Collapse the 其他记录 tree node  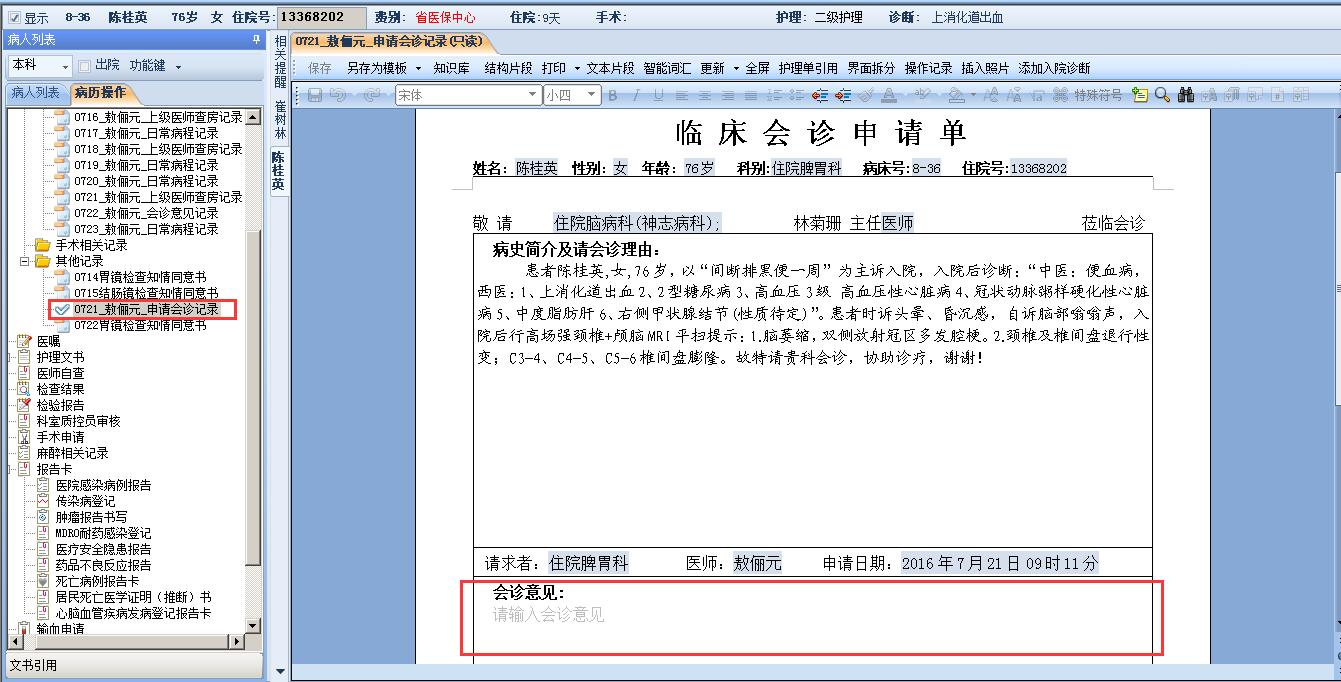click(x=25, y=261)
